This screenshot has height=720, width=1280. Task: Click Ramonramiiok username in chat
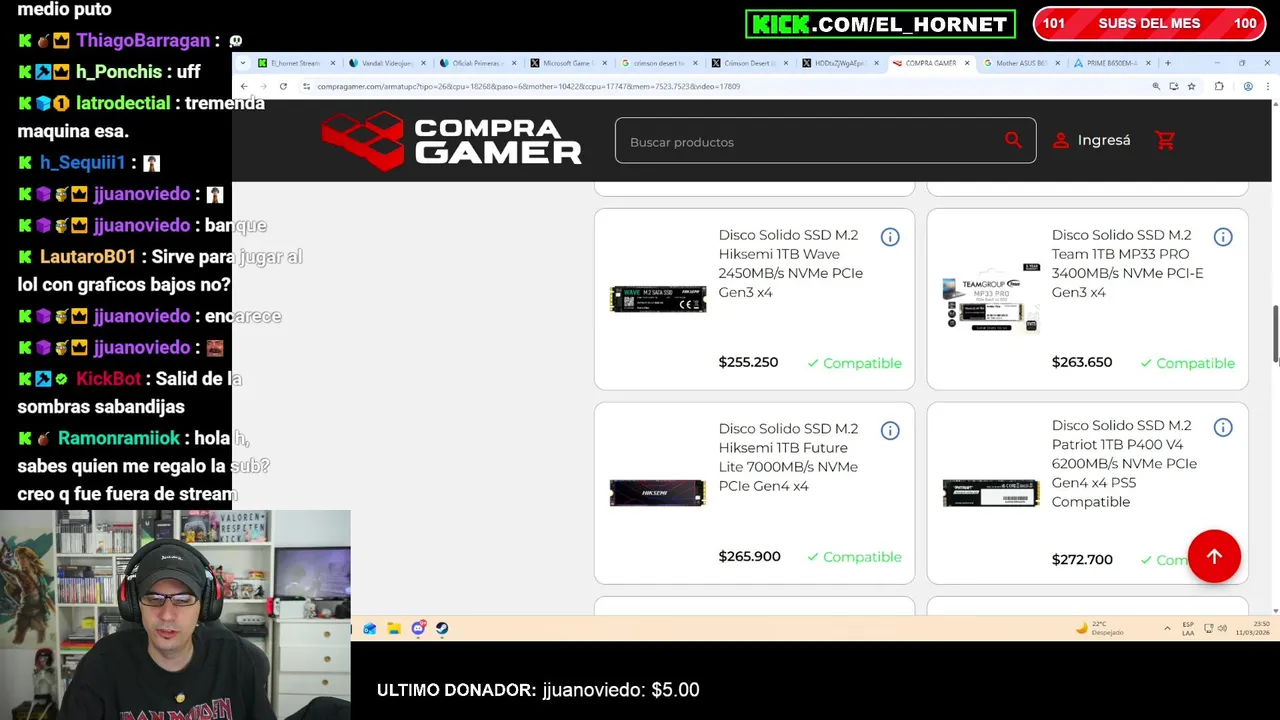[119, 438]
